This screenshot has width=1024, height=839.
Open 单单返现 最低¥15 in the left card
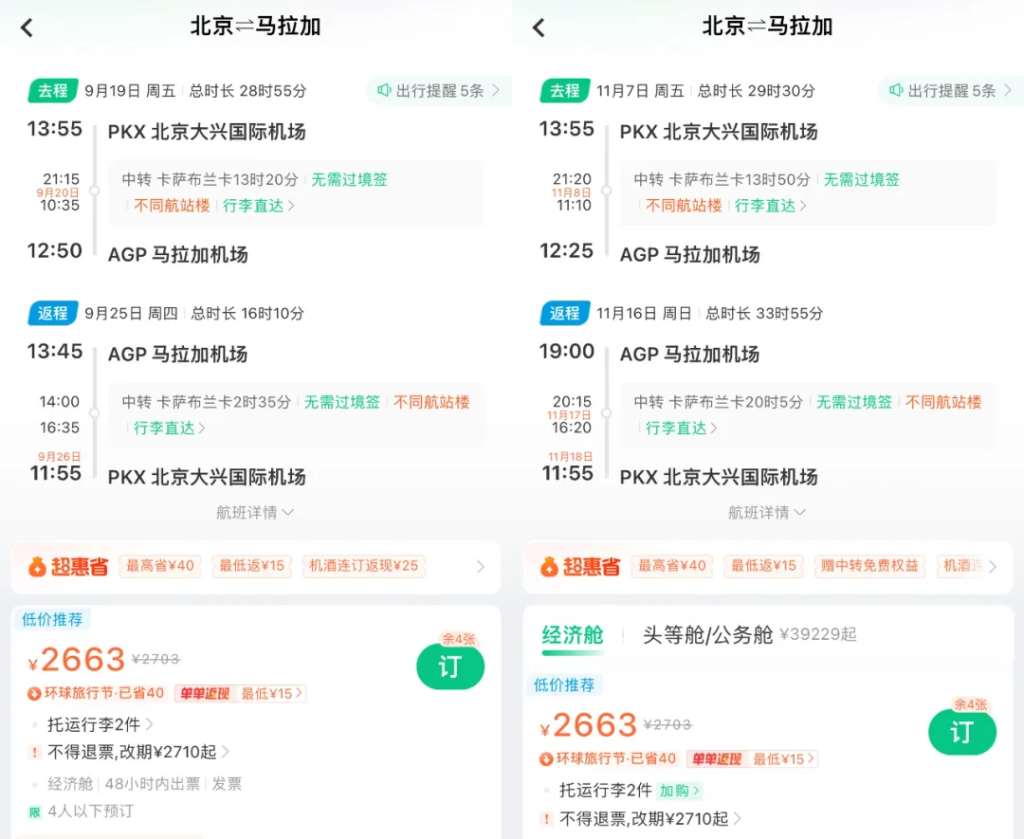[x=240, y=693]
